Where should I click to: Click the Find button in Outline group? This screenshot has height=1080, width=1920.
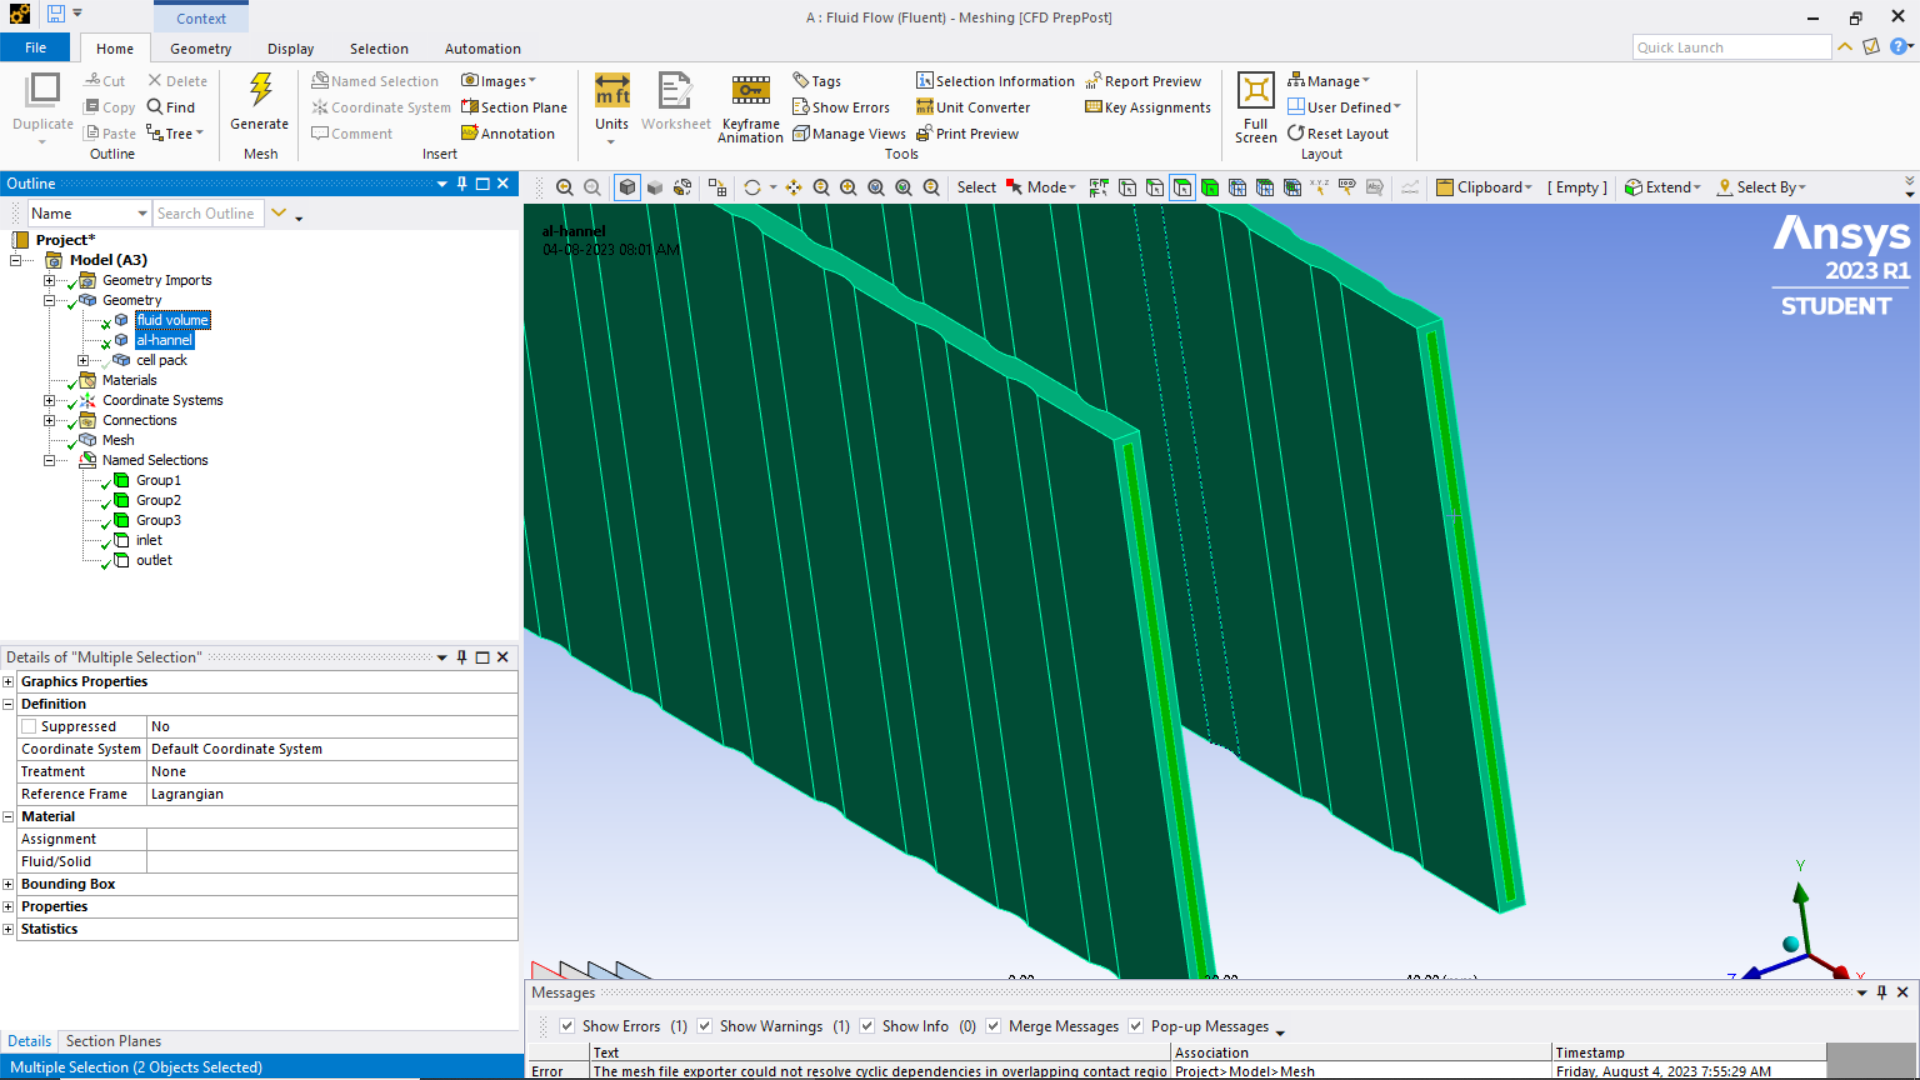[x=171, y=107]
